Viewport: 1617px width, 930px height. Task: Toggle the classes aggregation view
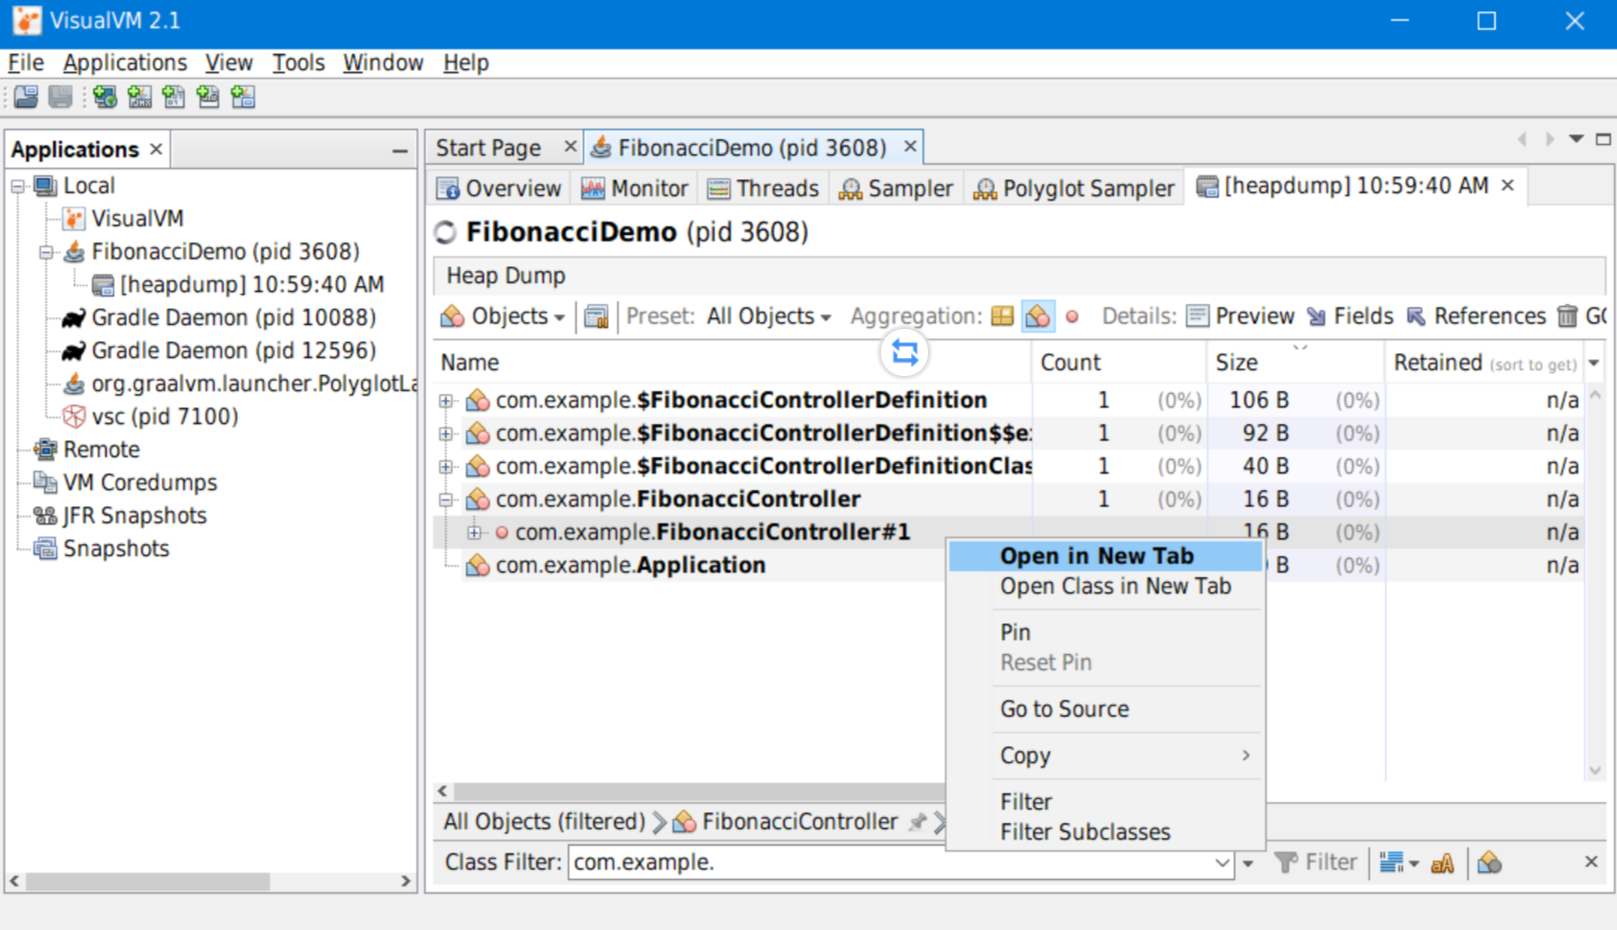[1039, 316]
